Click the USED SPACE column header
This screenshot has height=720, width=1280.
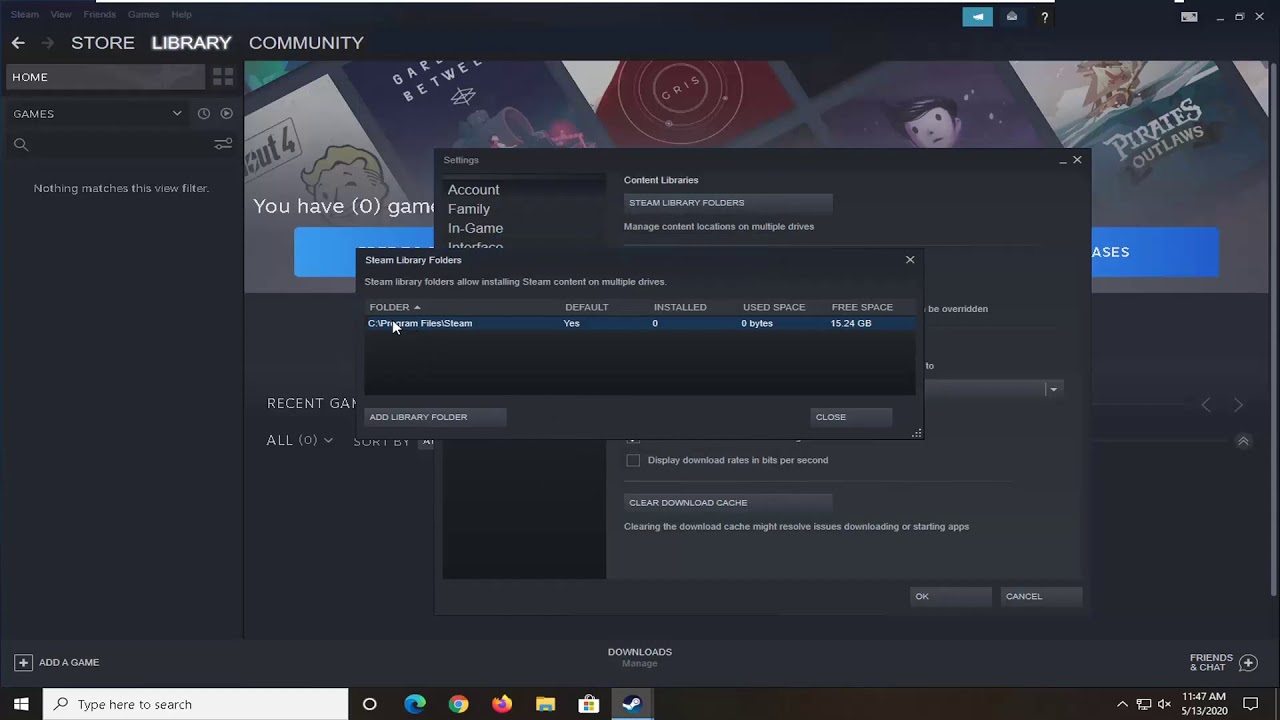pyautogui.click(x=774, y=307)
